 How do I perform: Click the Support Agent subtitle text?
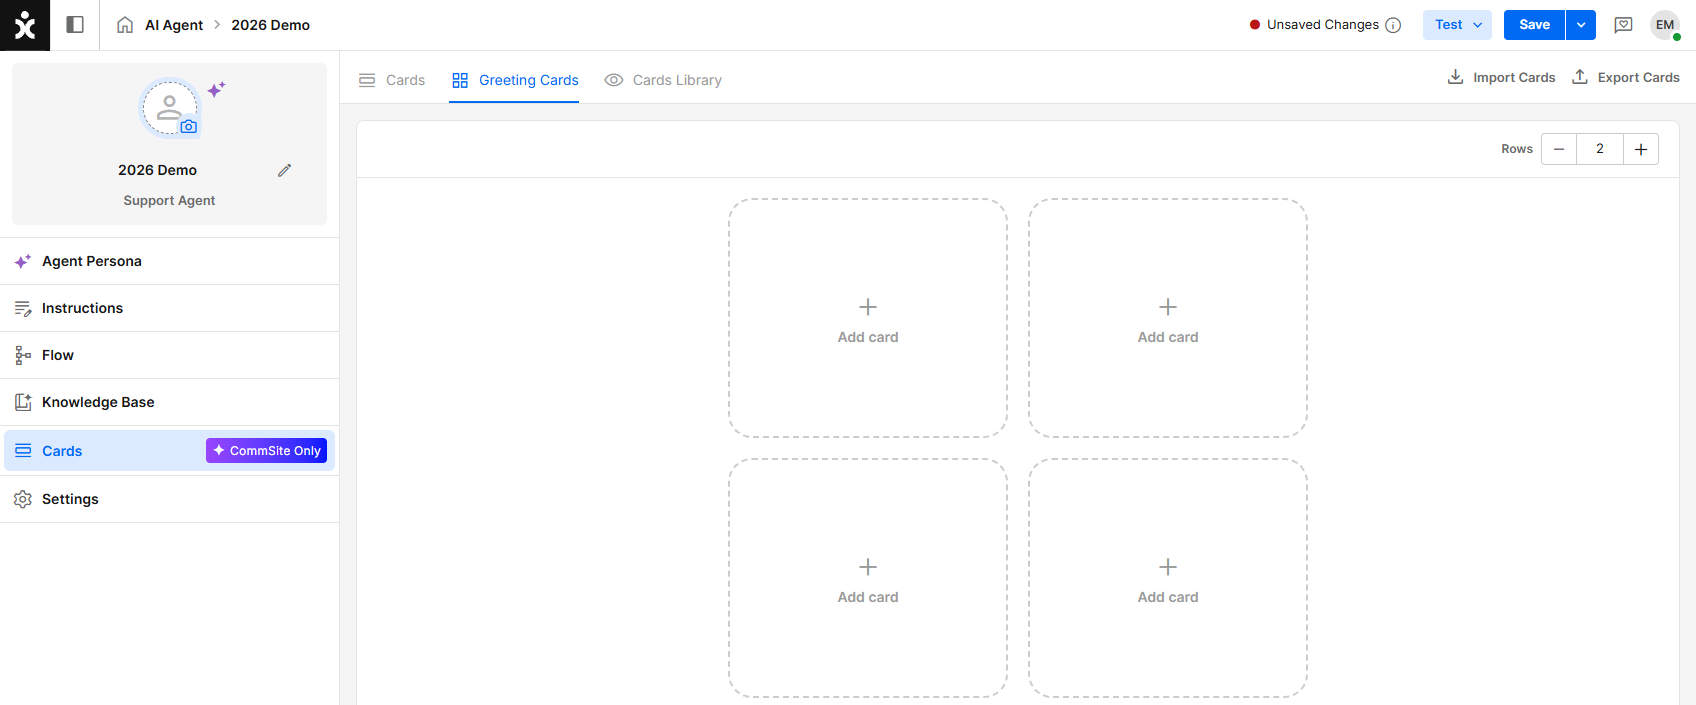169,200
